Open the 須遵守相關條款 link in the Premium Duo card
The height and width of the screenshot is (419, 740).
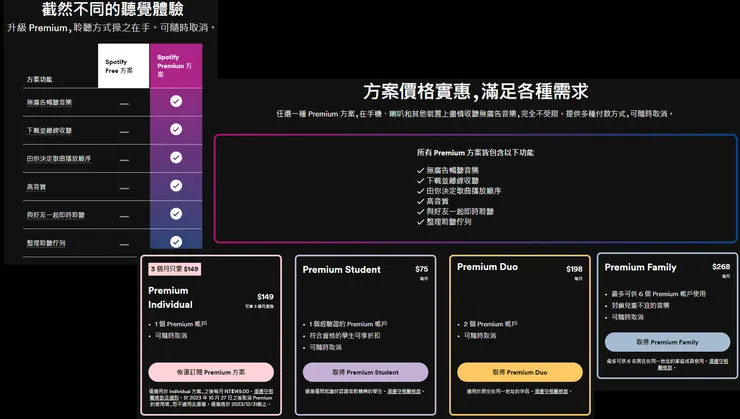tap(551, 391)
